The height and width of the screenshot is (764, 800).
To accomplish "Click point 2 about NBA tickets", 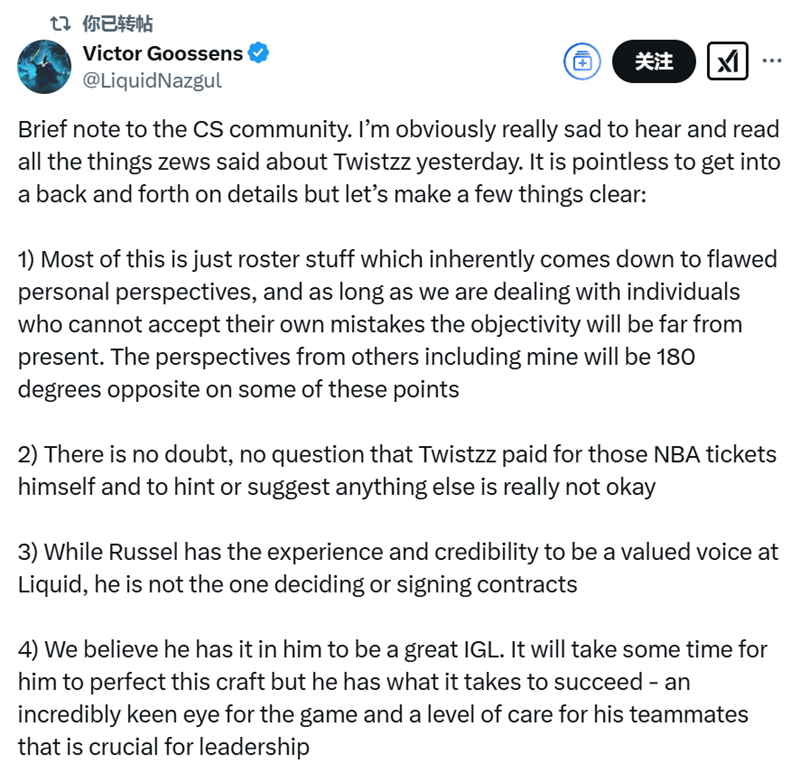I will click(390, 470).
